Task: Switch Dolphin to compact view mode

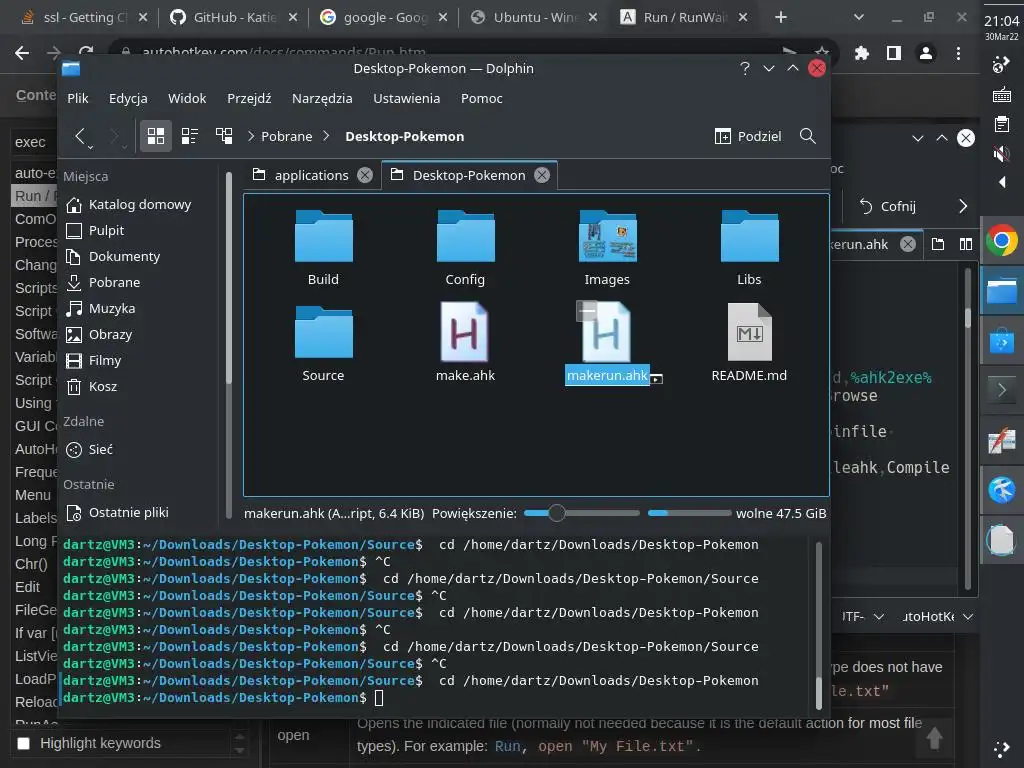Action: (x=190, y=136)
